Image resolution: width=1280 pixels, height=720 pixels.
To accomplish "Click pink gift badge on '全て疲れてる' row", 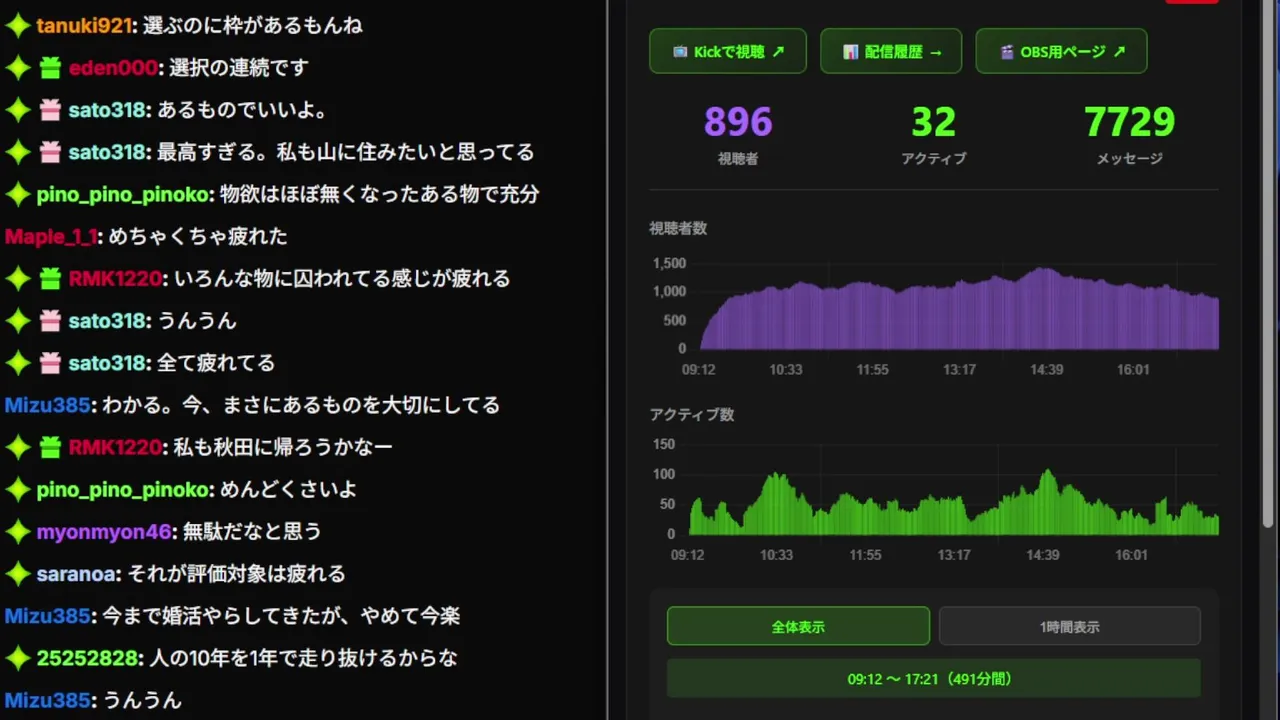I will (x=50, y=363).
